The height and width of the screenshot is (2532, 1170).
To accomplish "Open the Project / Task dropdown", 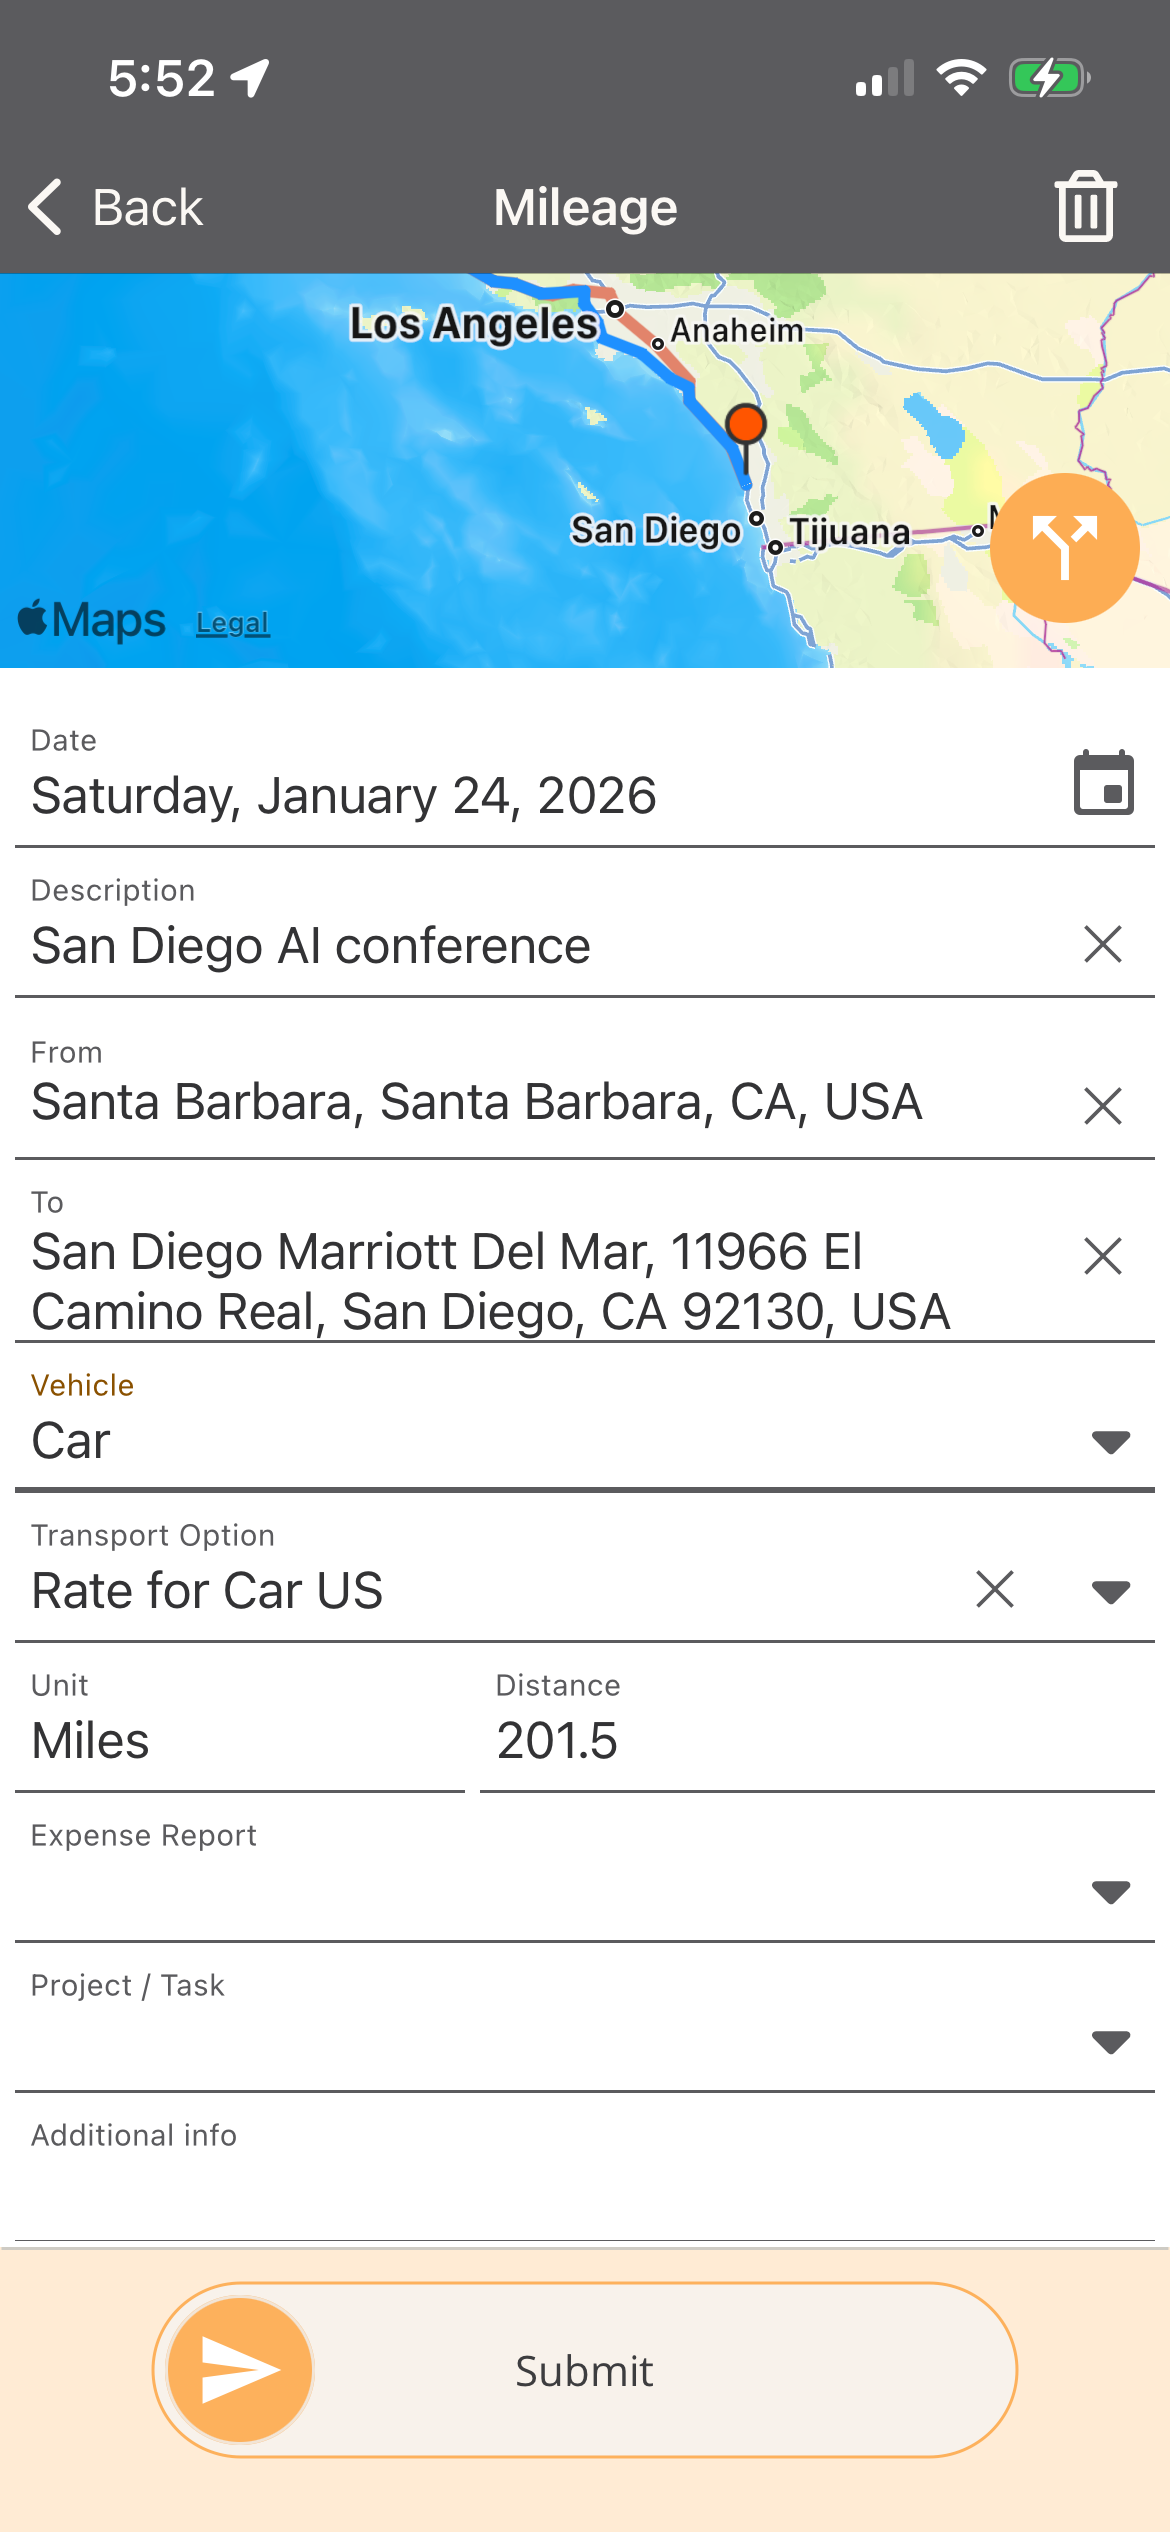I will (x=1110, y=2041).
